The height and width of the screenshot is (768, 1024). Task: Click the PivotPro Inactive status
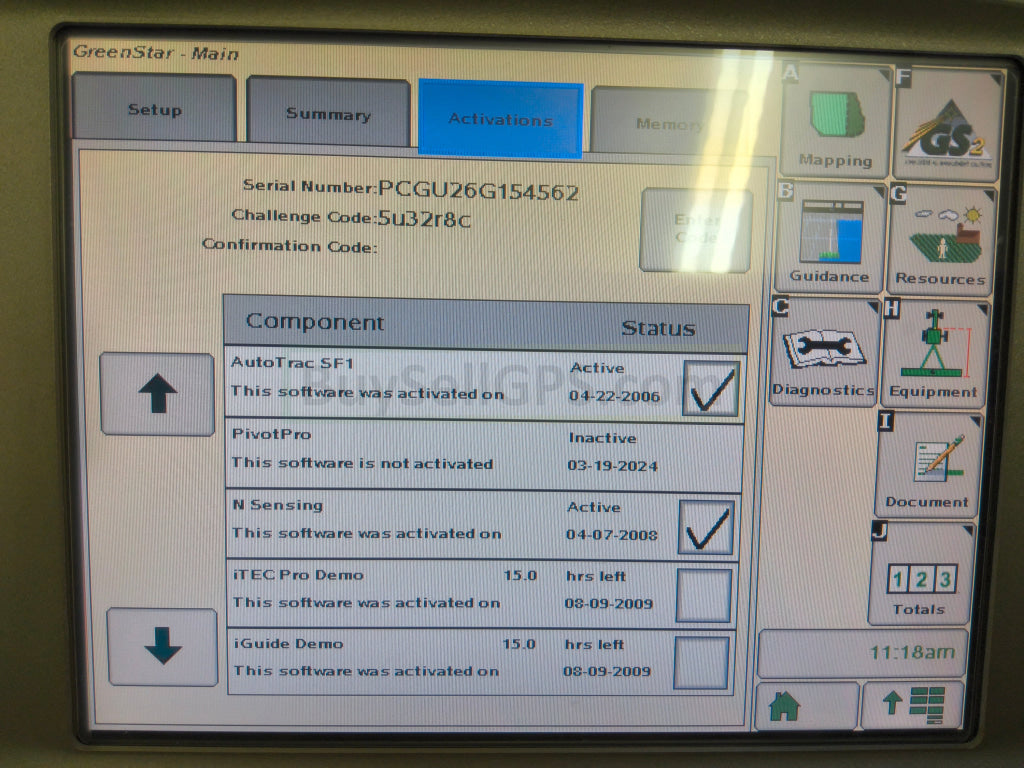click(x=602, y=438)
